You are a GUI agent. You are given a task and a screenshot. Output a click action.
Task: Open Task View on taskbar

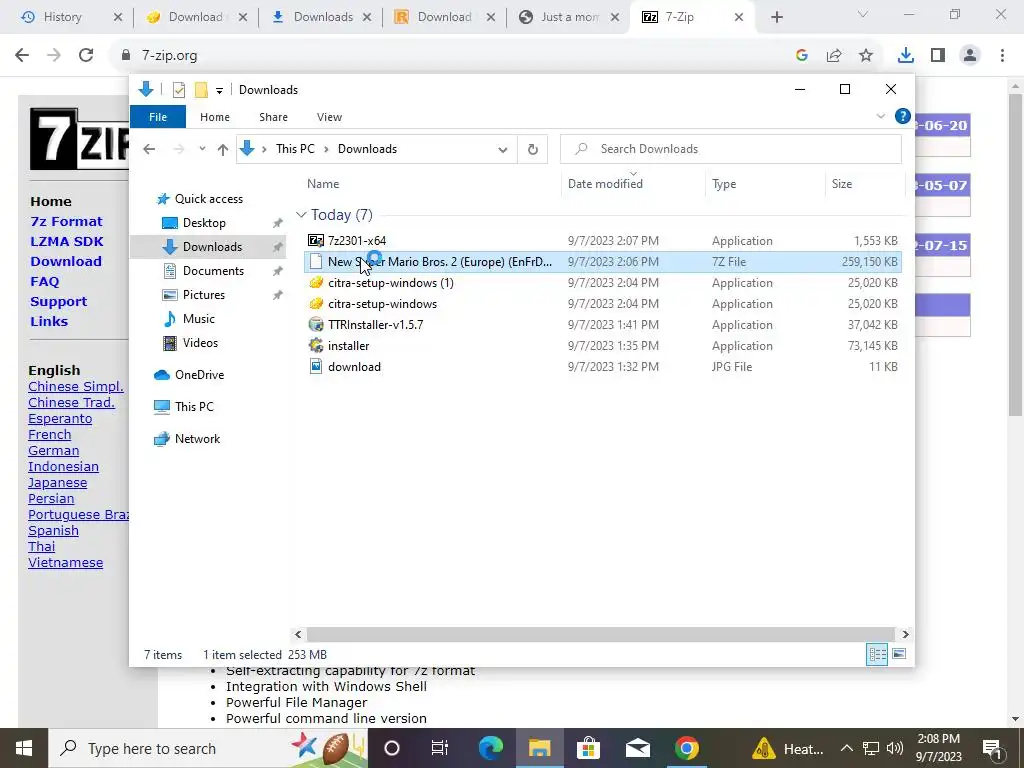click(440, 748)
